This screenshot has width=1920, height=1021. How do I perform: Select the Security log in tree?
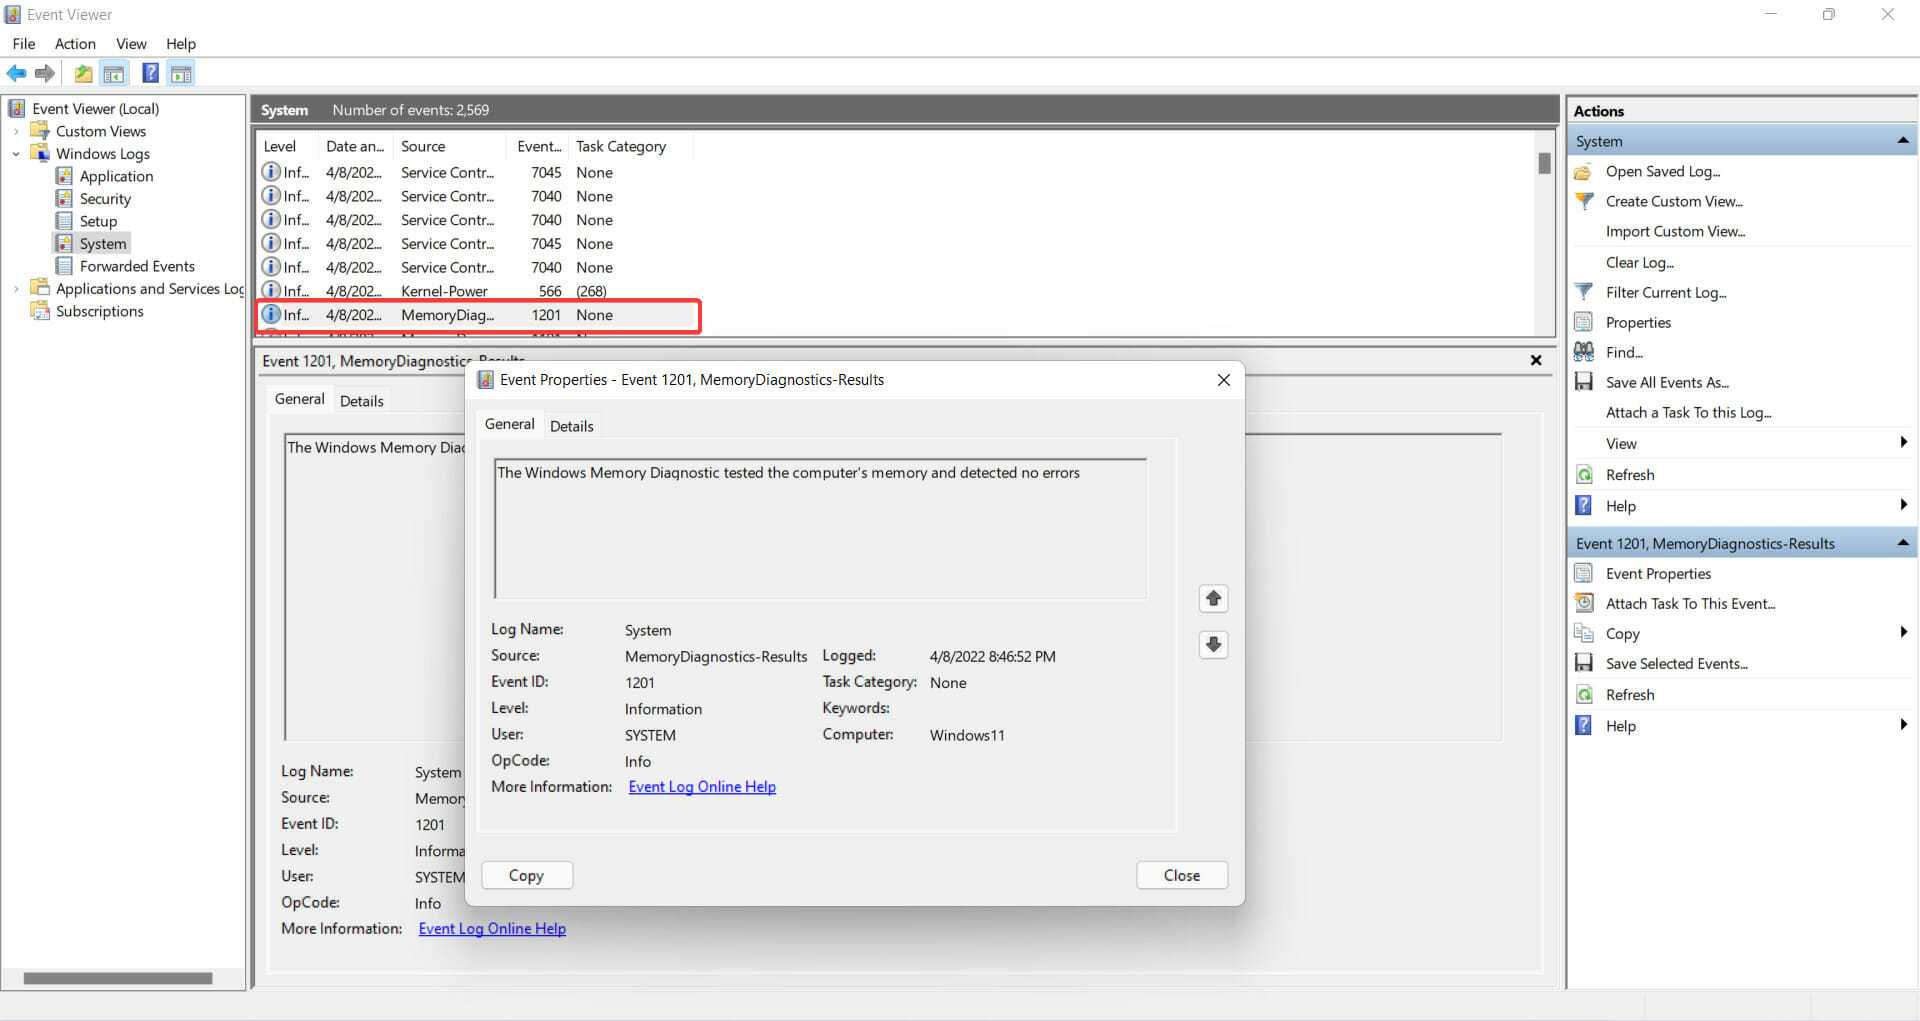(105, 199)
